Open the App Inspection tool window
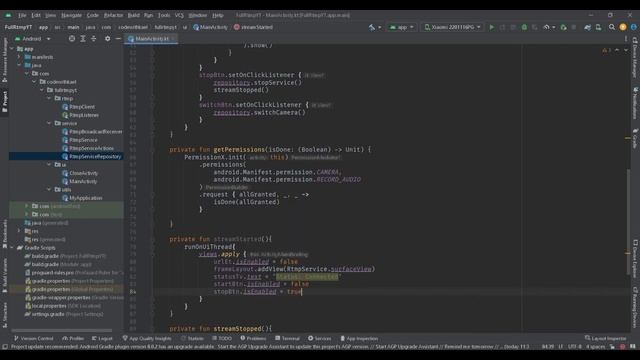 point(359,338)
